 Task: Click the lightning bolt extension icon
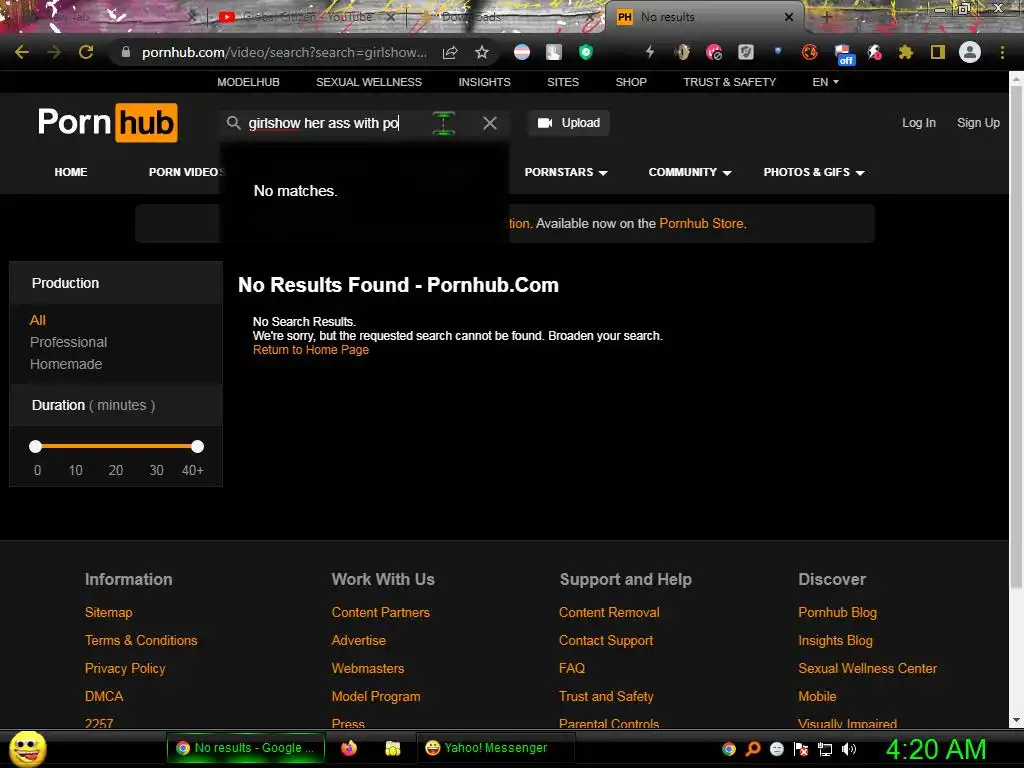650,52
